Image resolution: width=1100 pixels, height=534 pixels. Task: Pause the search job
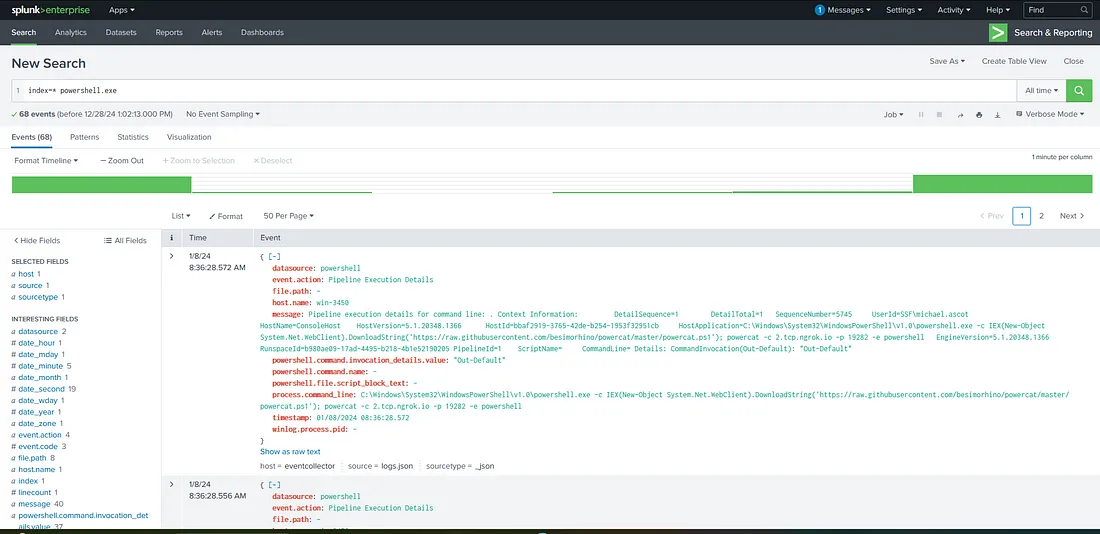tap(921, 114)
